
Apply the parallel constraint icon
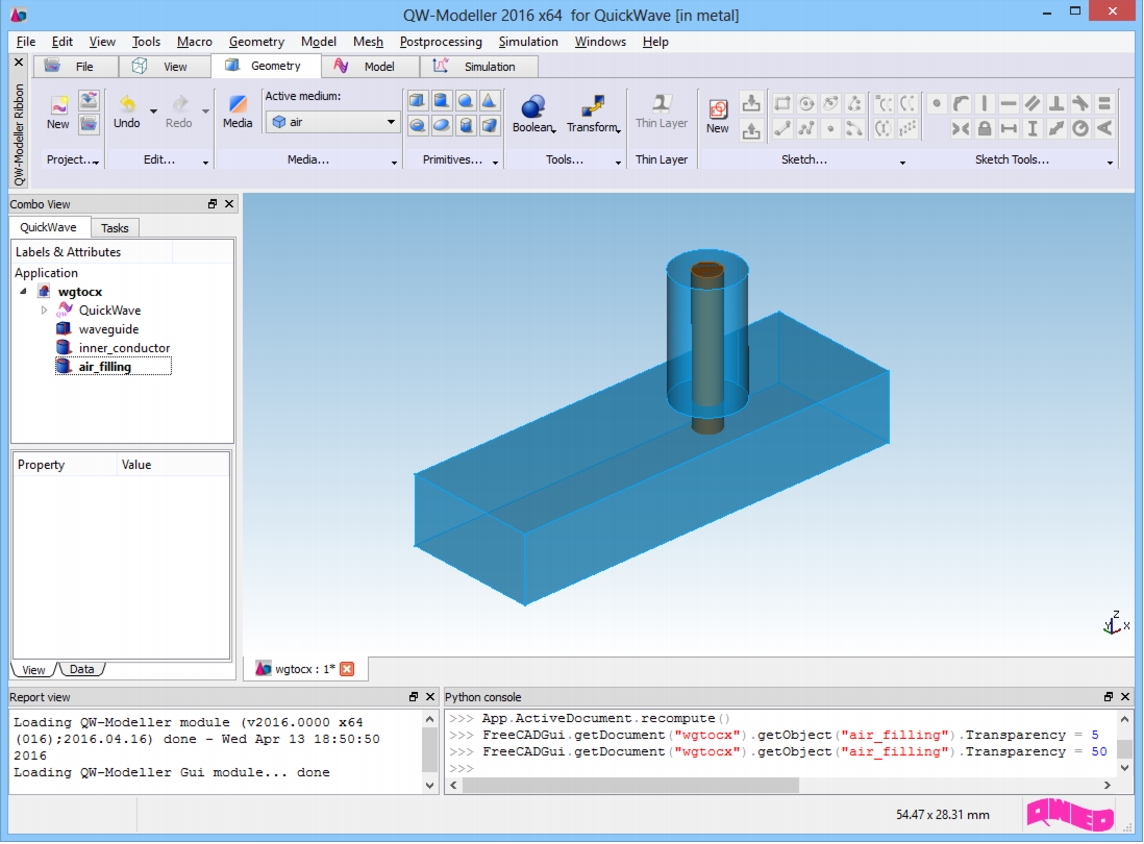coord(1032,104)
